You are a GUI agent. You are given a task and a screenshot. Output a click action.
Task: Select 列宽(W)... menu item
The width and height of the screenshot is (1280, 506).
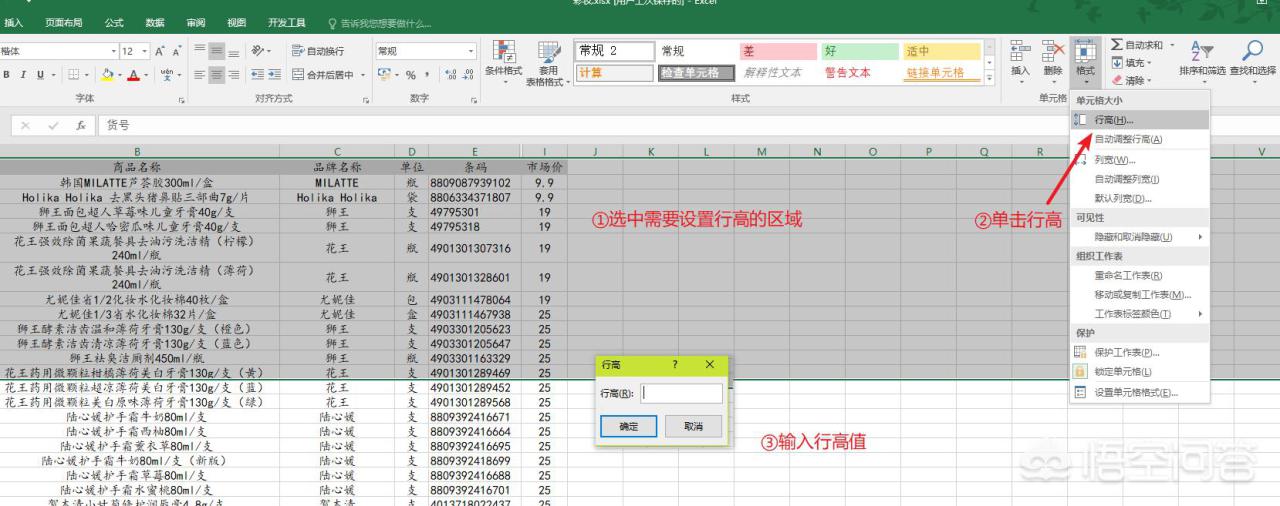pos(1139,160)
